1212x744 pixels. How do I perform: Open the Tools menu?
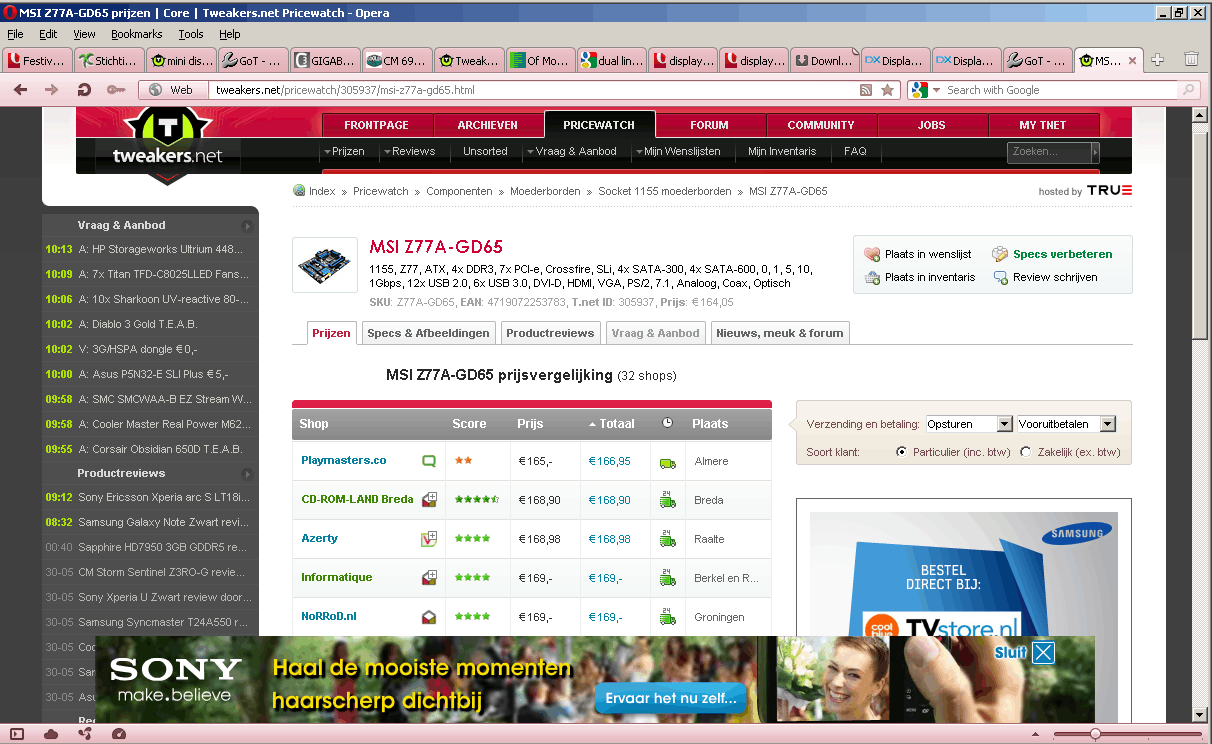[191, 34]
